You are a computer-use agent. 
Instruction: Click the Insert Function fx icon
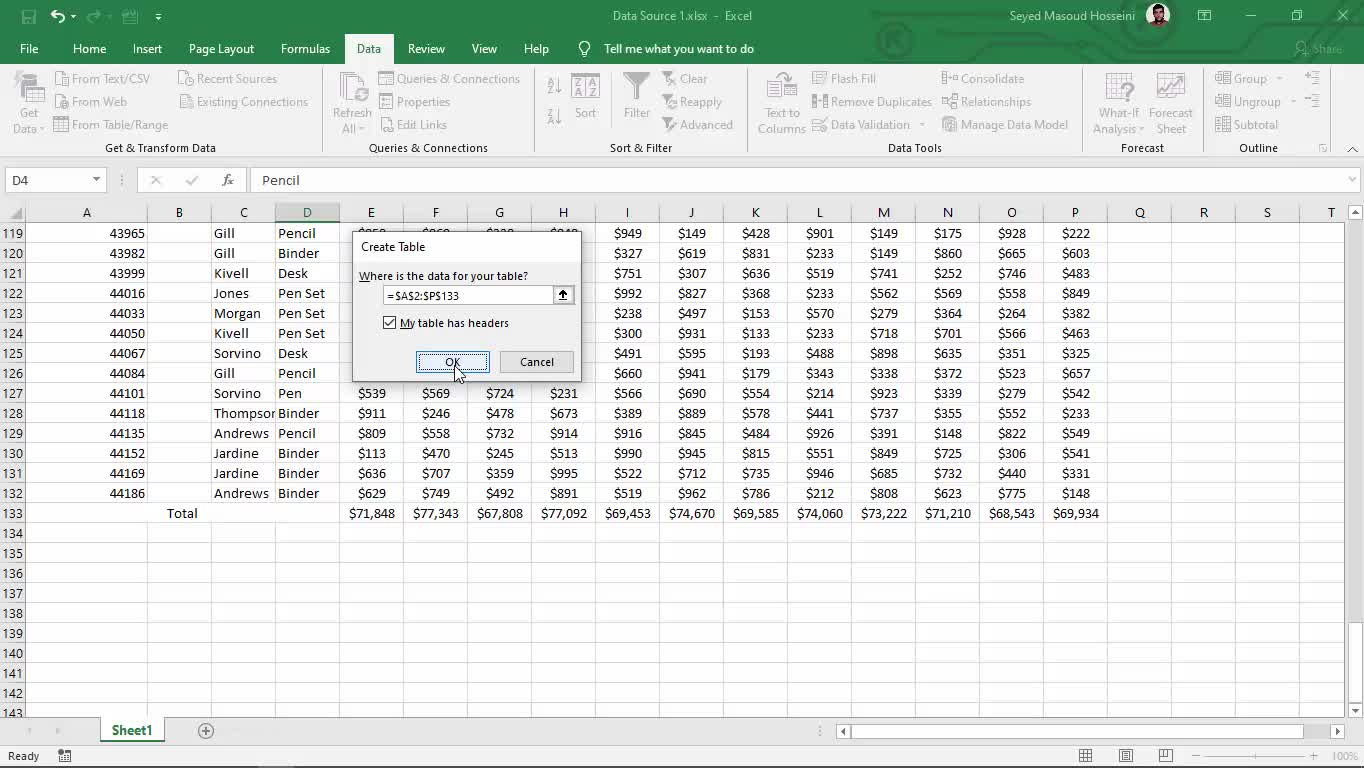228,180
